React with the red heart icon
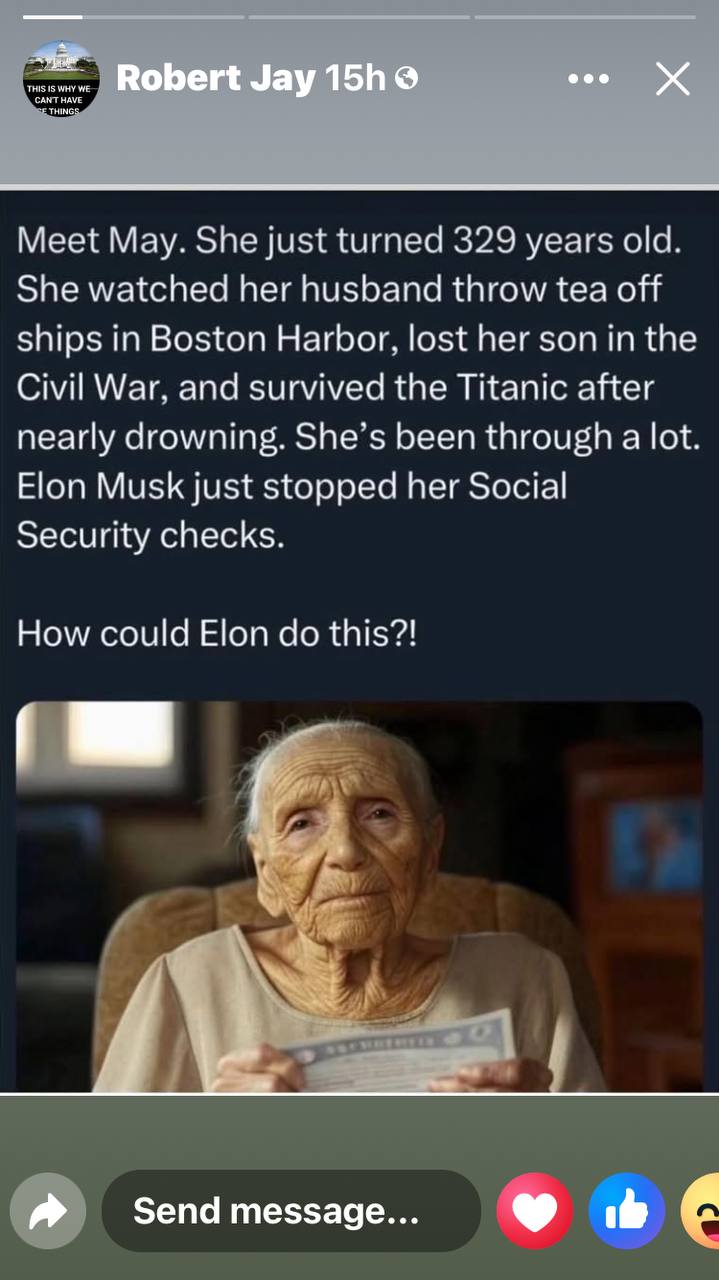 point(535,1211)
